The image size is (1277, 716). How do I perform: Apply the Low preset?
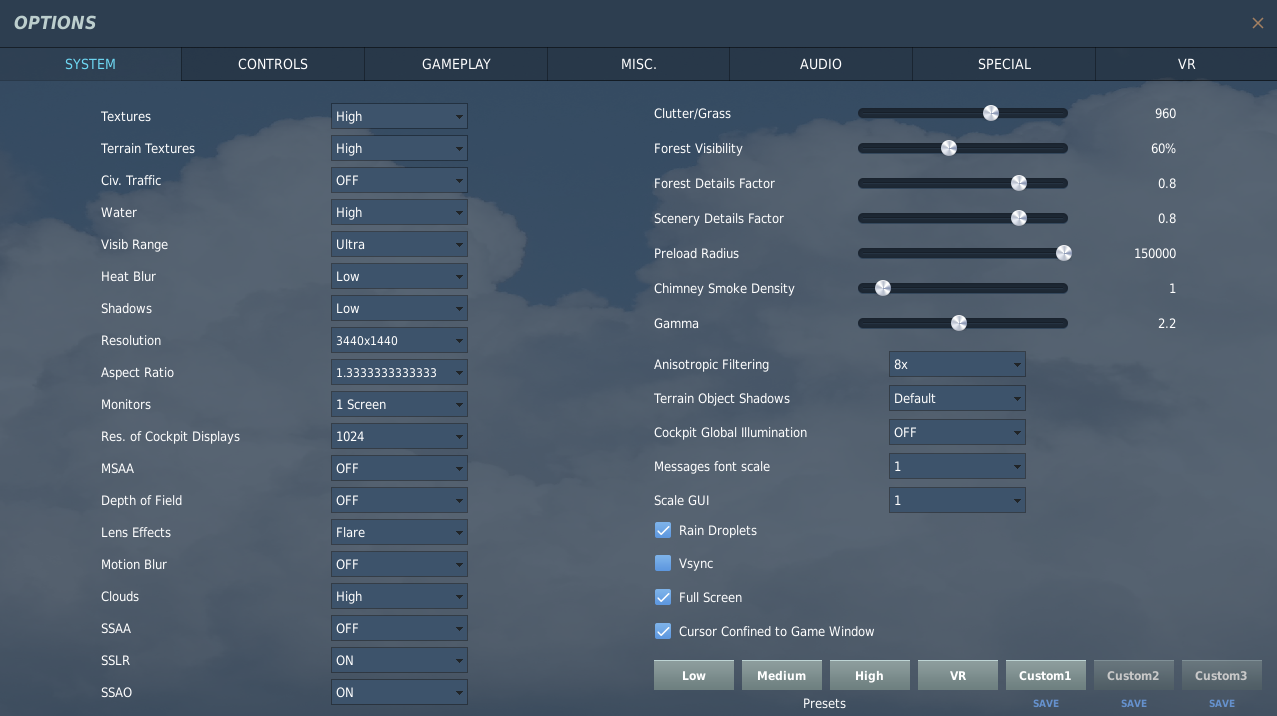click(x=694, y=675)
